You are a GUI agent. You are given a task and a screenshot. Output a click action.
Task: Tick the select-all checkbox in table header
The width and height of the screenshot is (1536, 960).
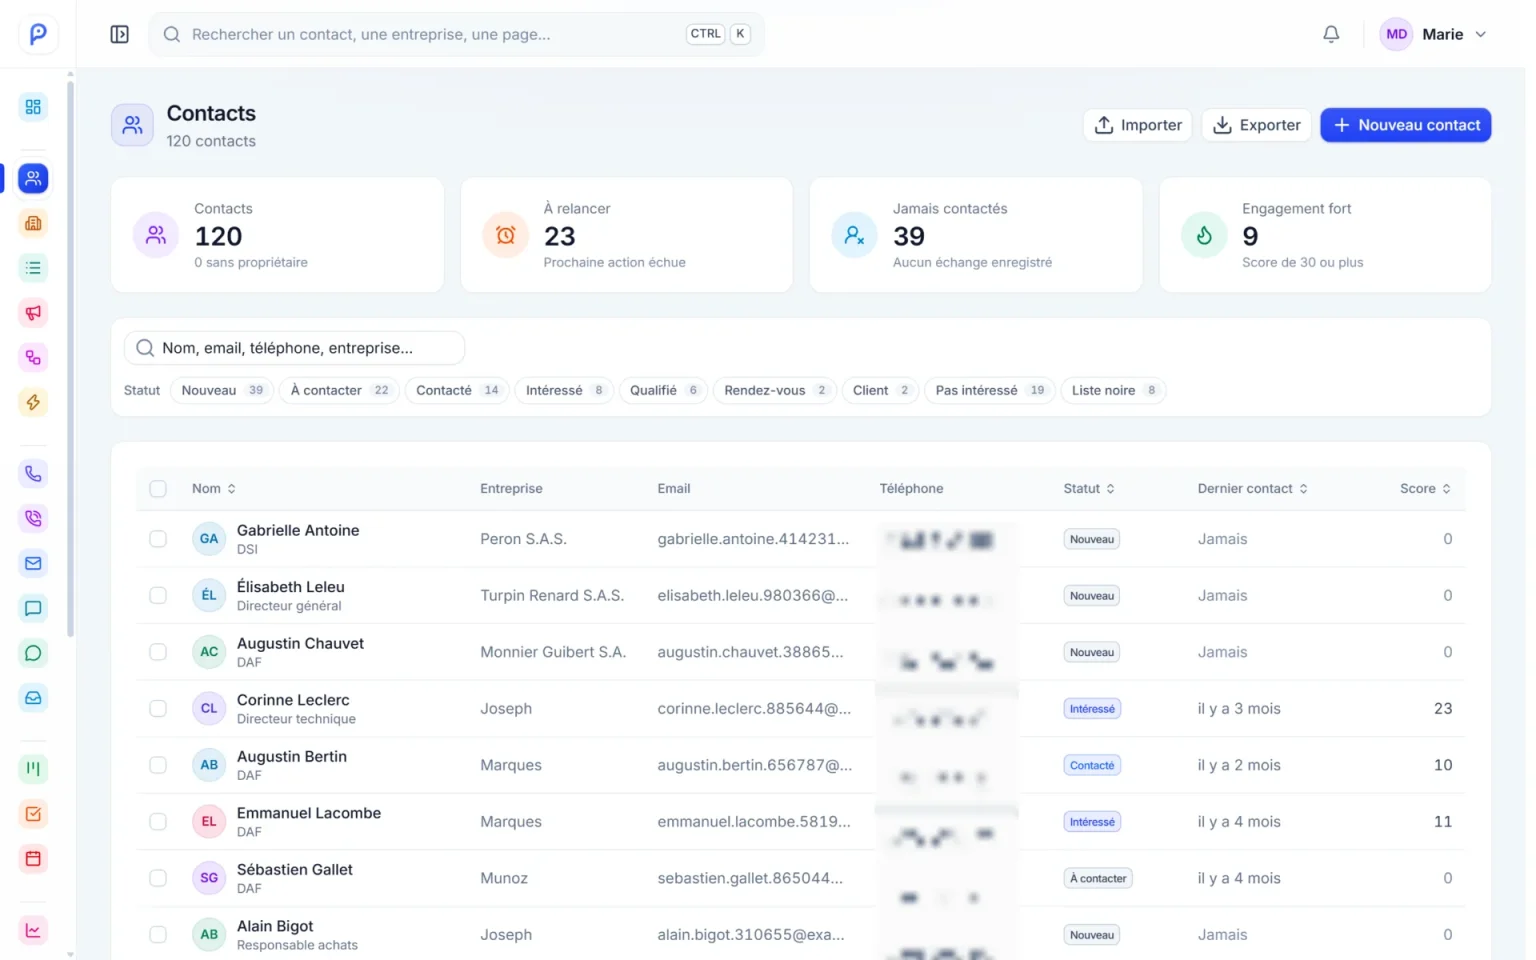[158, 489]
